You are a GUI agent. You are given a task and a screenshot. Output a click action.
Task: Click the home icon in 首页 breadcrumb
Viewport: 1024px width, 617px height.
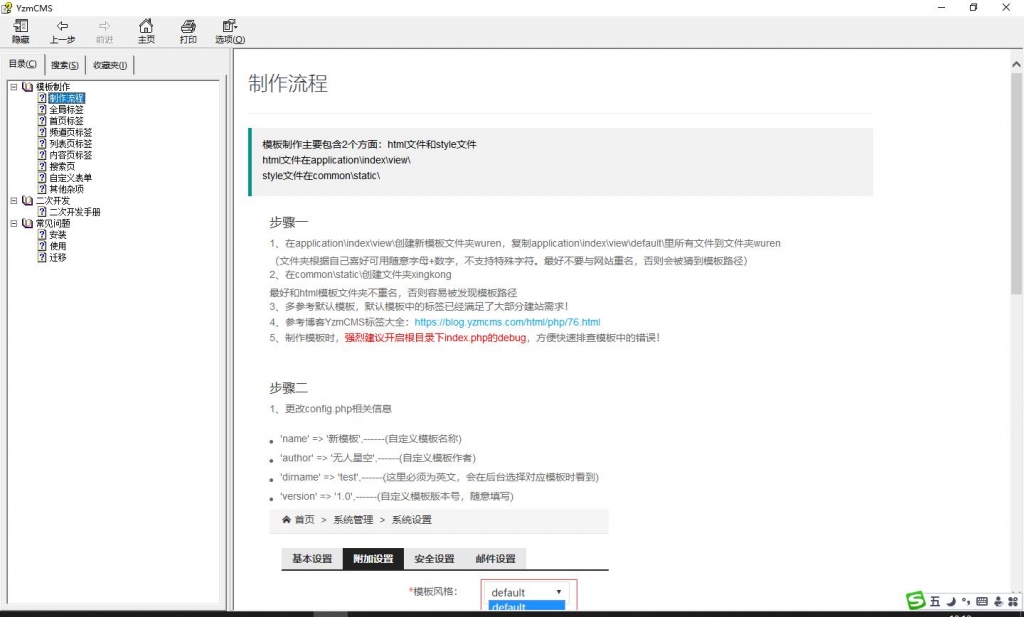tap(286, 520)
